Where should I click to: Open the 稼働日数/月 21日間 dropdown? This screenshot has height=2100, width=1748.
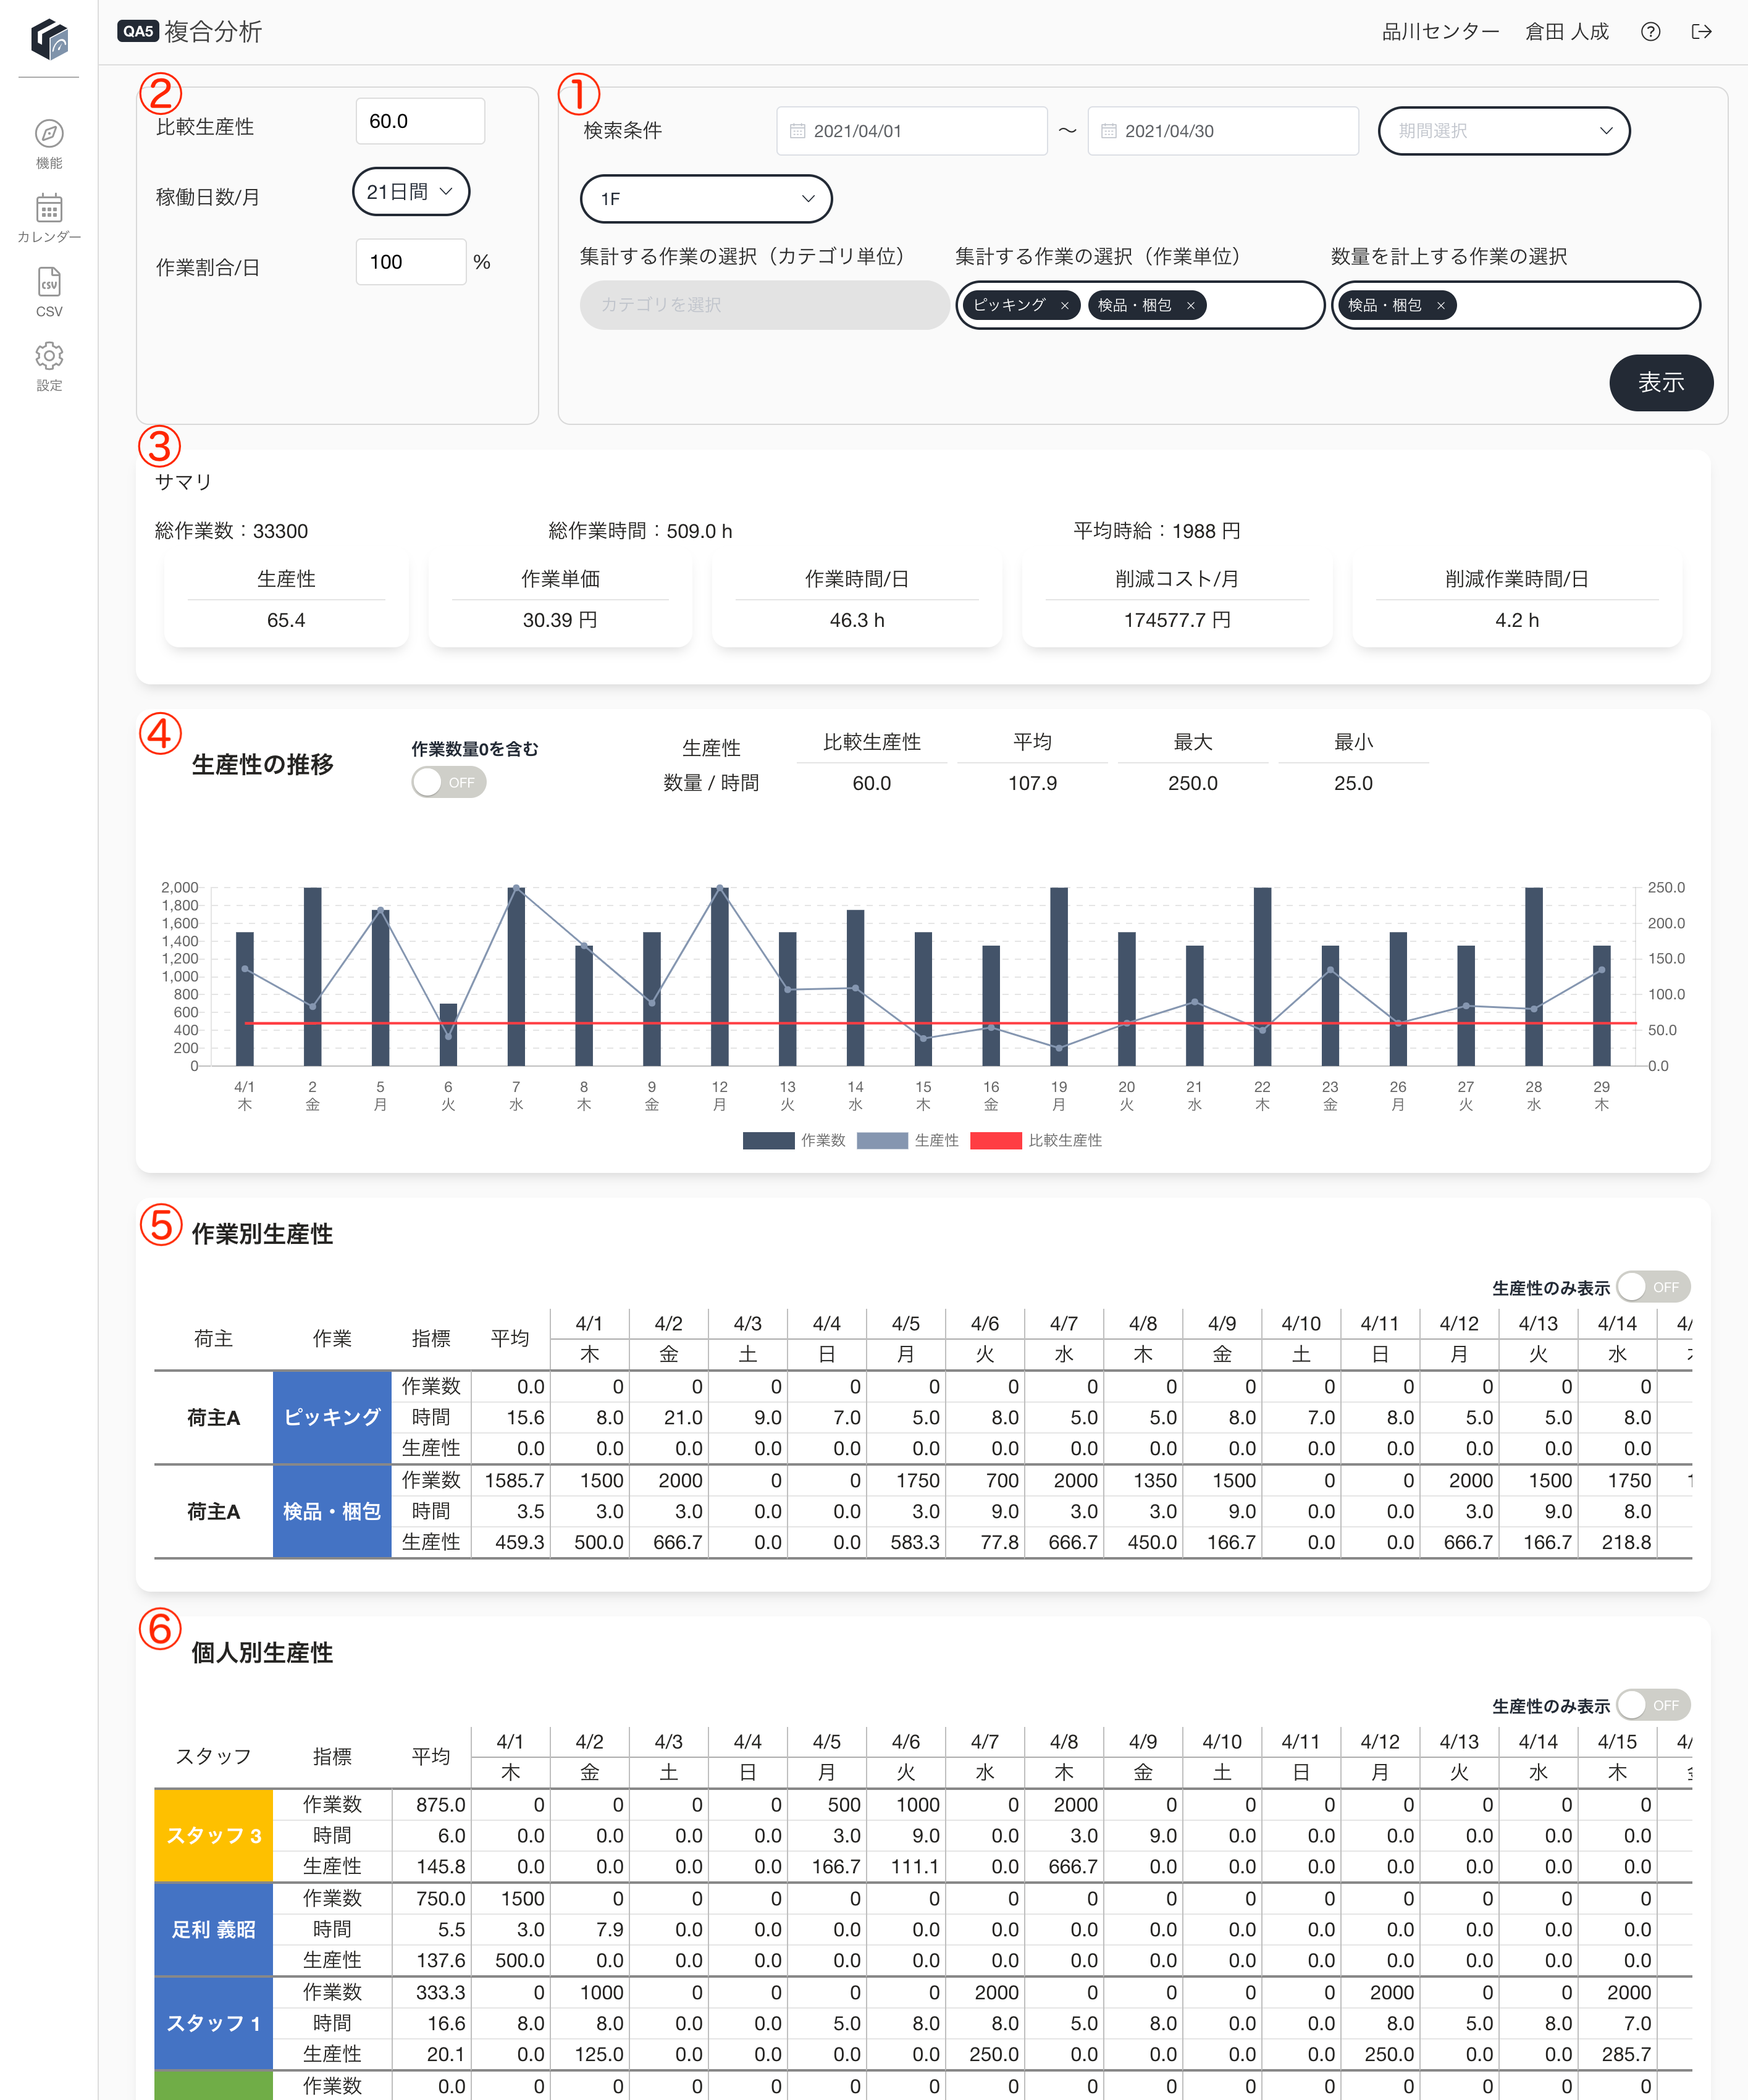click(x=411, y=191)
